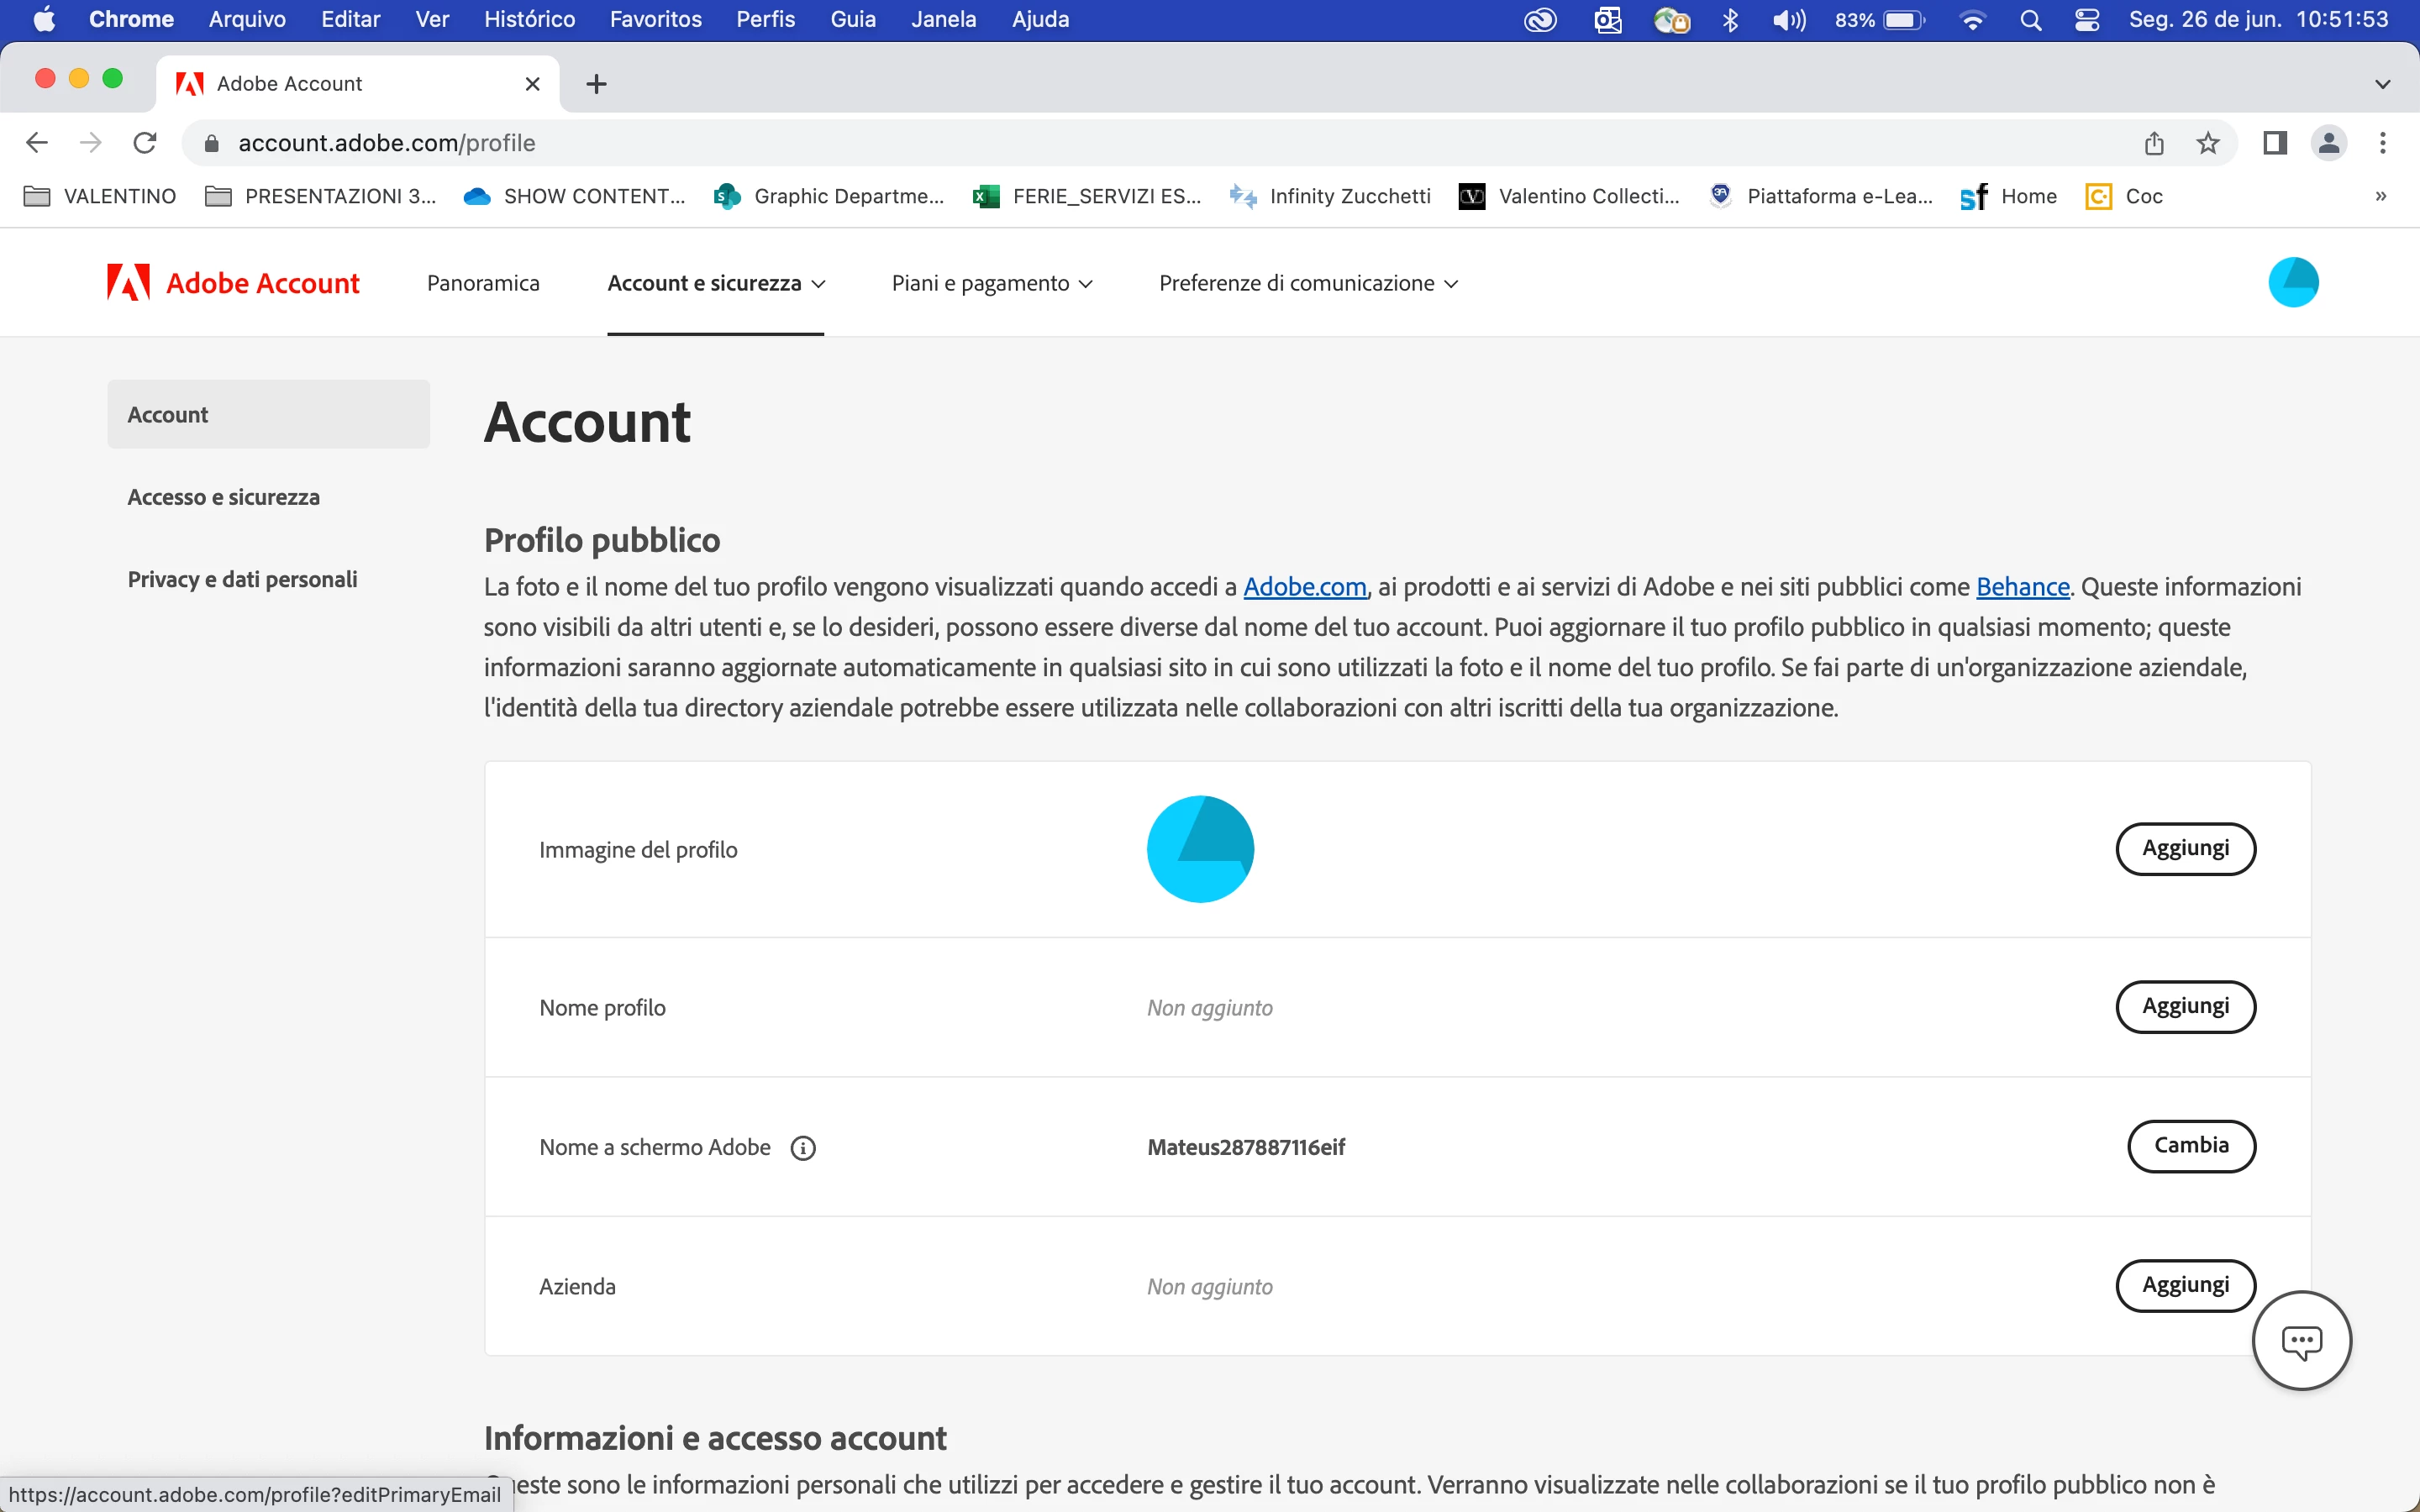Click Cambia for the Adobe screen name
Image resolution: width=2420 pixels, height=1512 pixels.
tap(2190, 1146)
